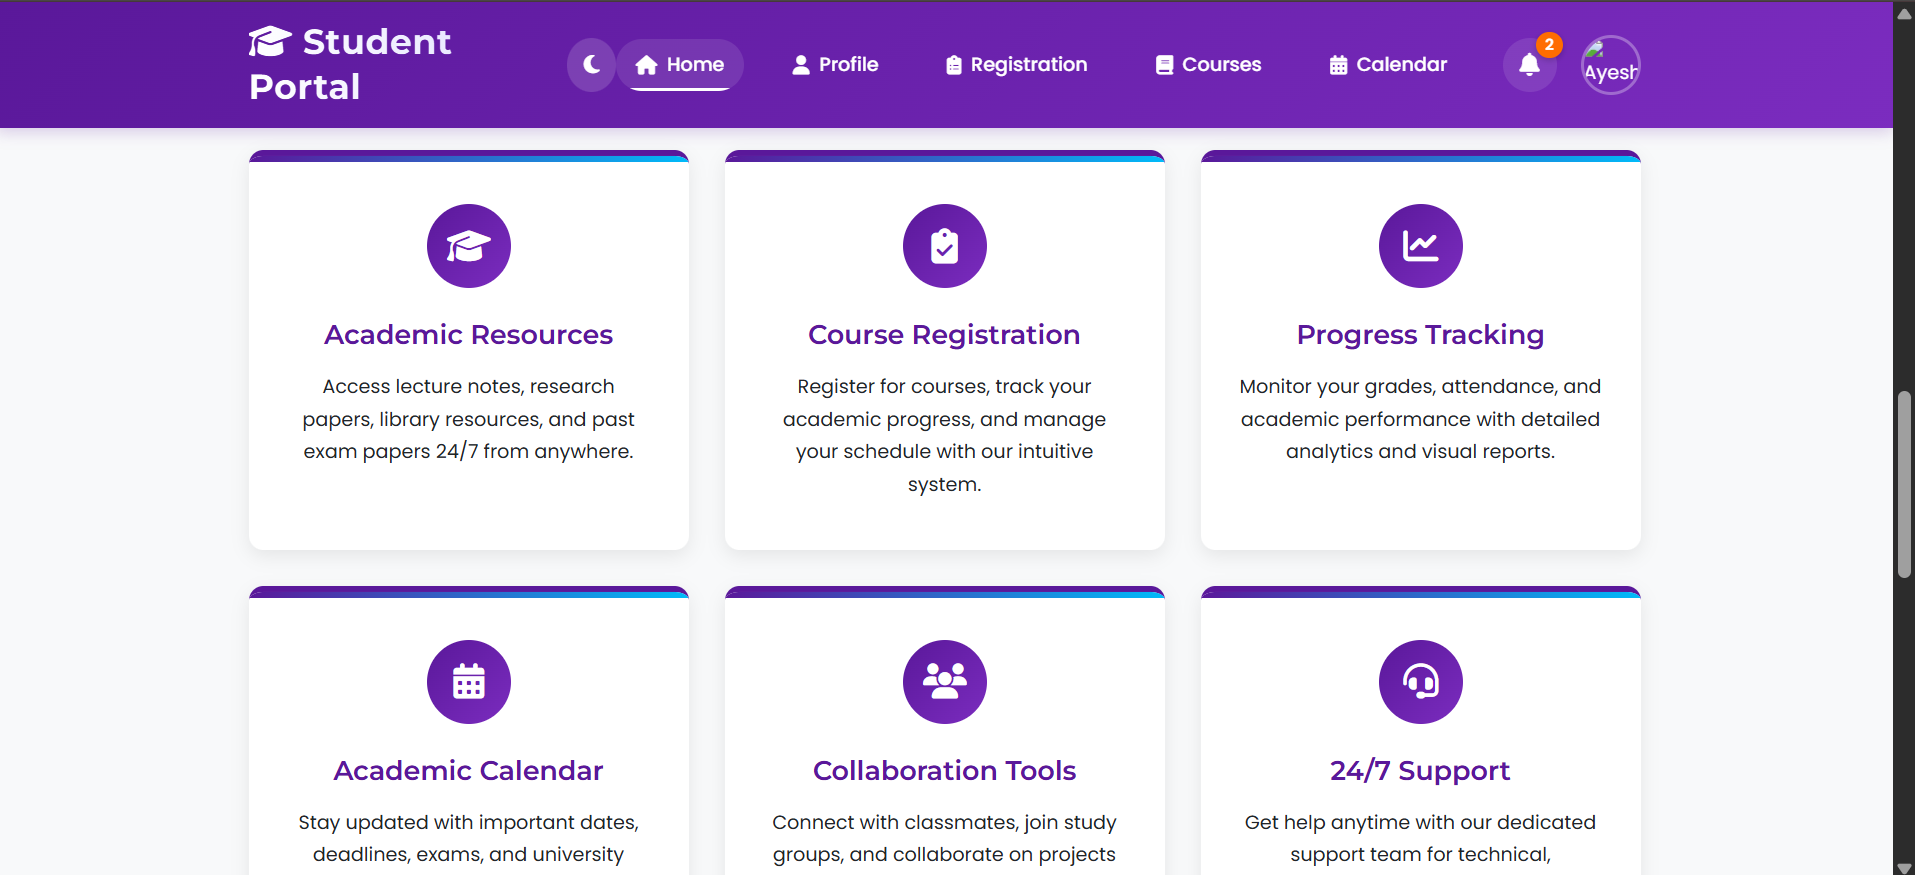Click the text 'Get help anytime with our dedicated'

click(x=1421, y=823)
